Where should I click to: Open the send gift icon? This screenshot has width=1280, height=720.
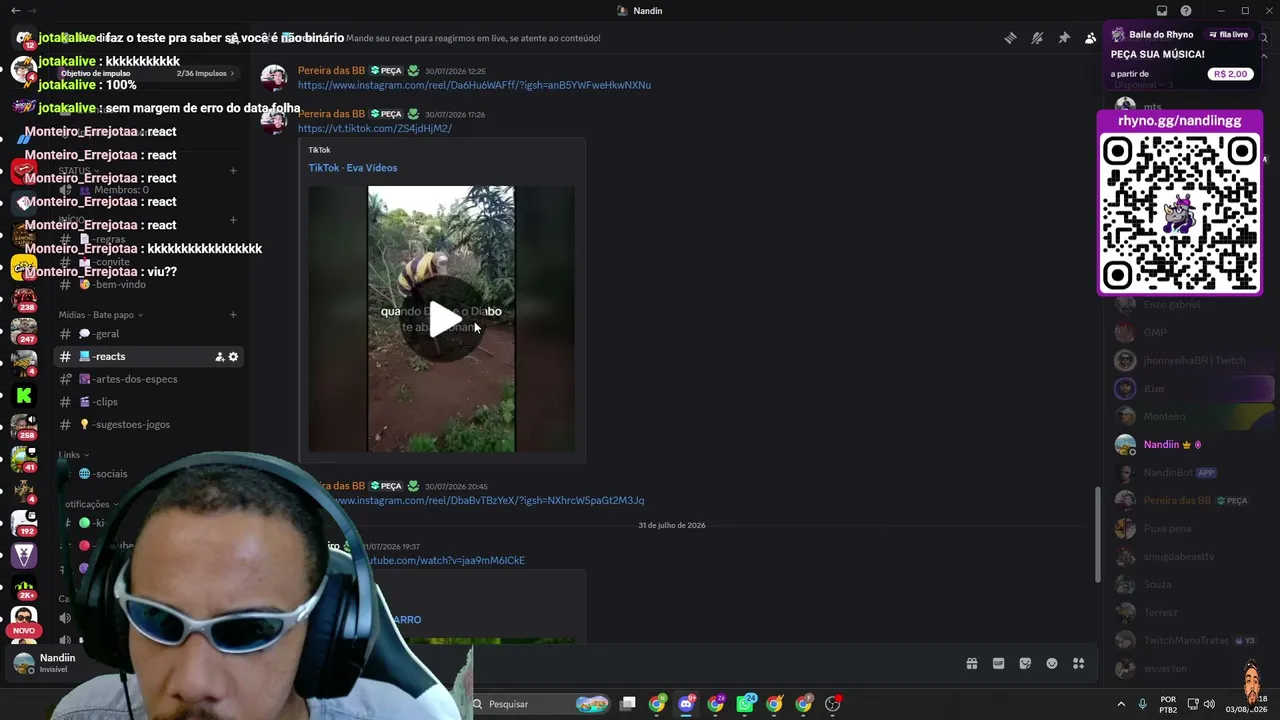[971, 664]
